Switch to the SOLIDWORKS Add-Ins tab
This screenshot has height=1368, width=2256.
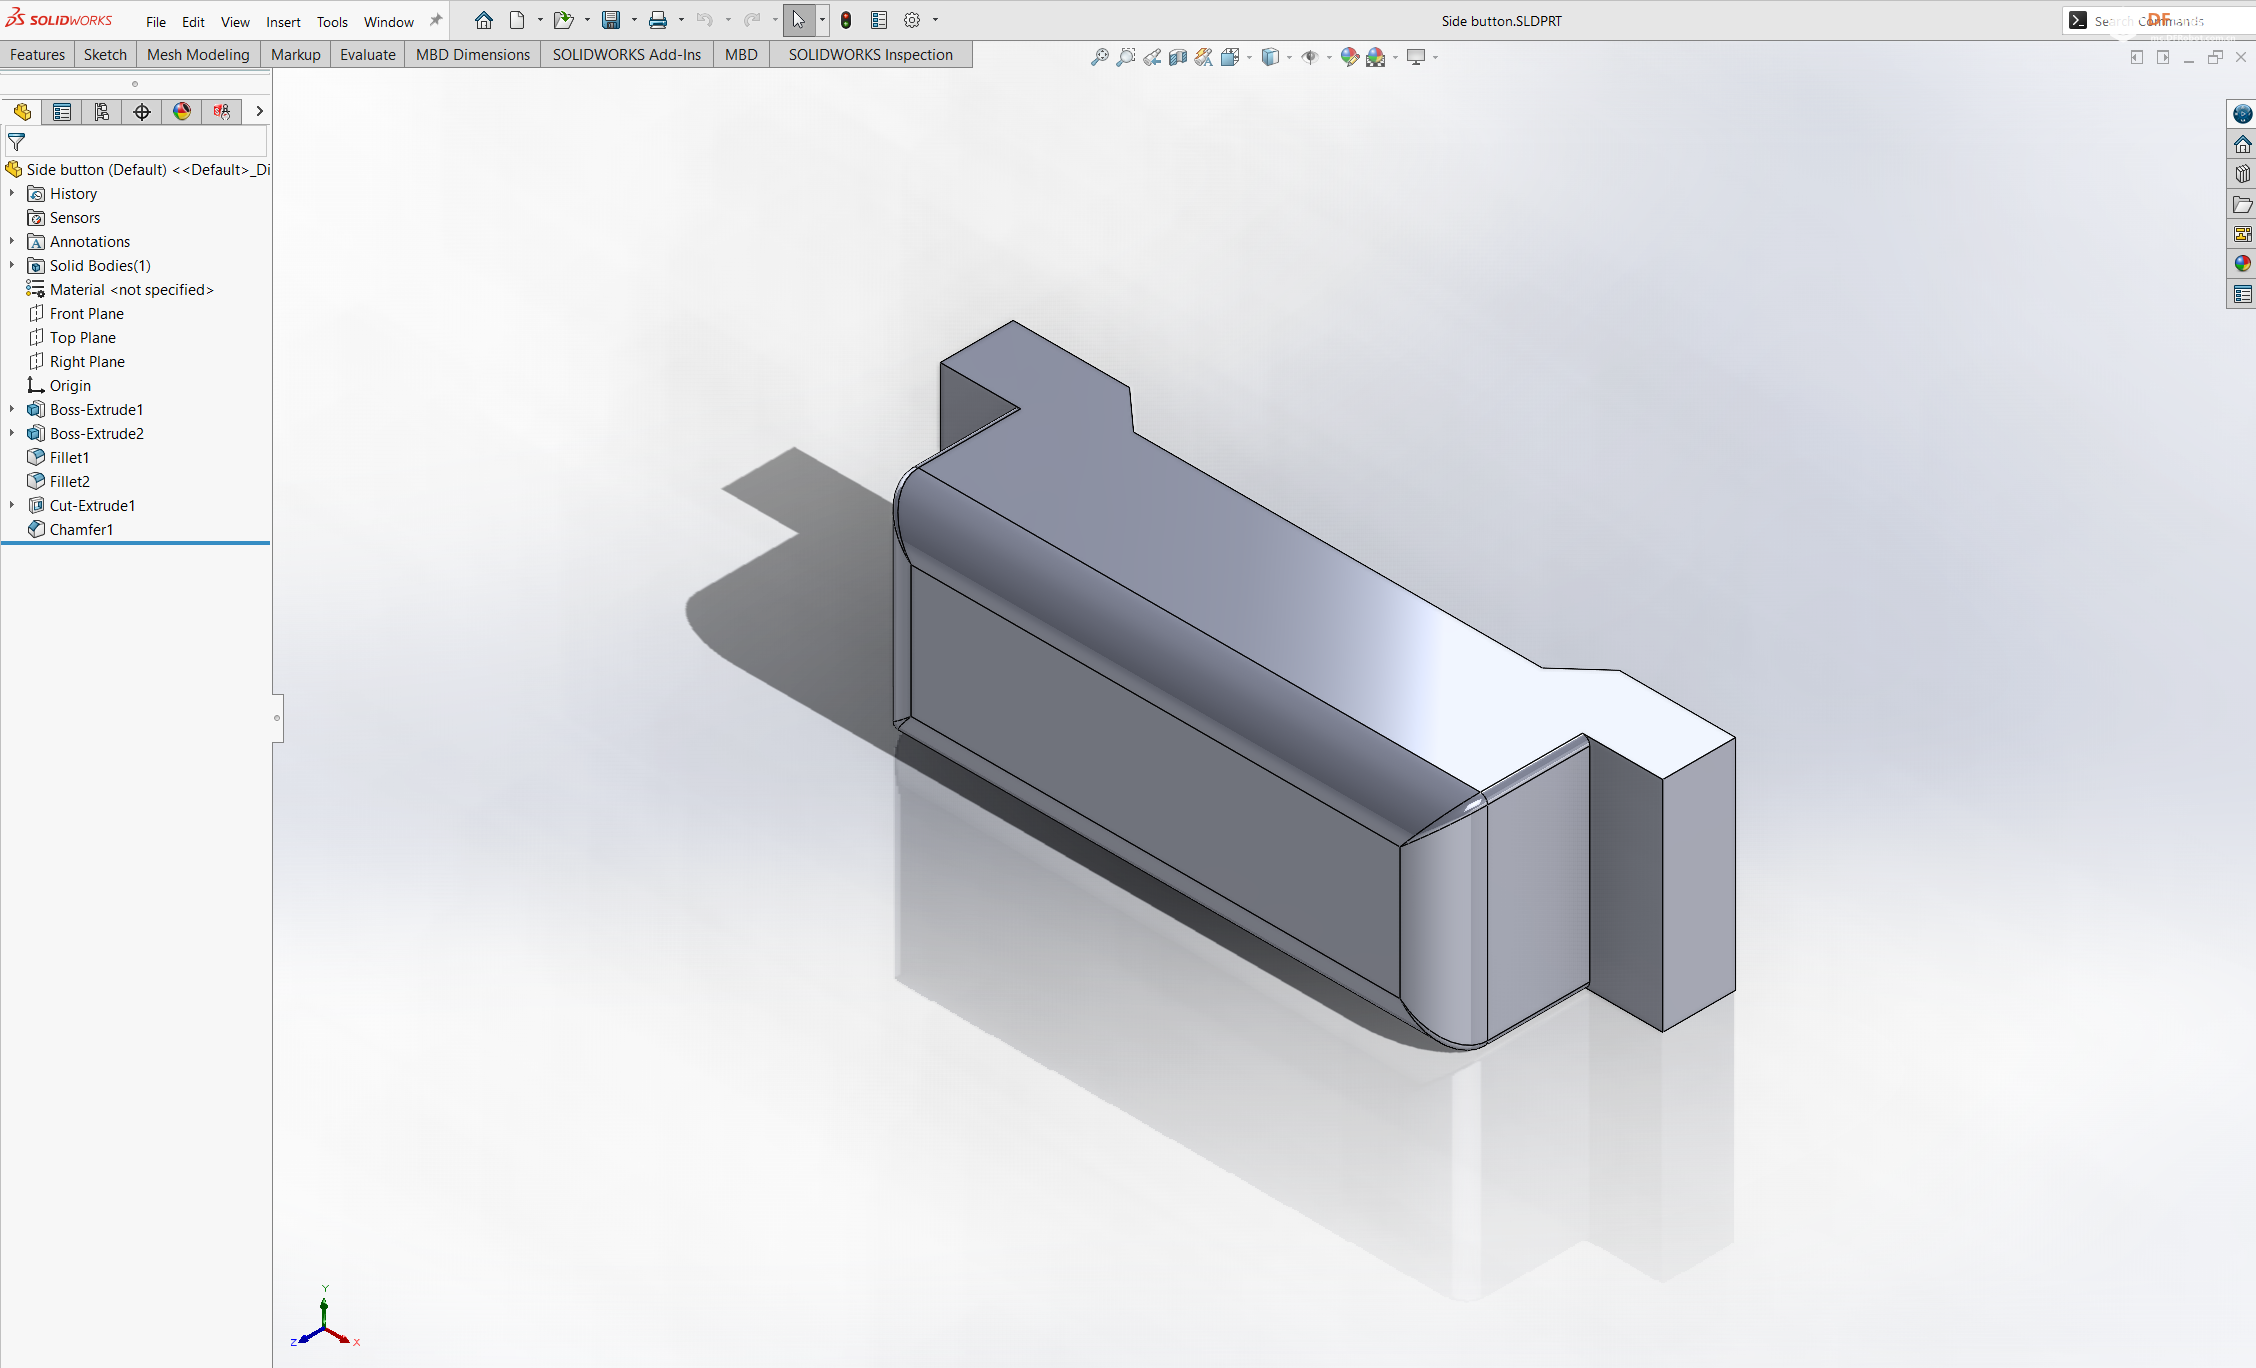pyautogui.click(x=627, y=55)
